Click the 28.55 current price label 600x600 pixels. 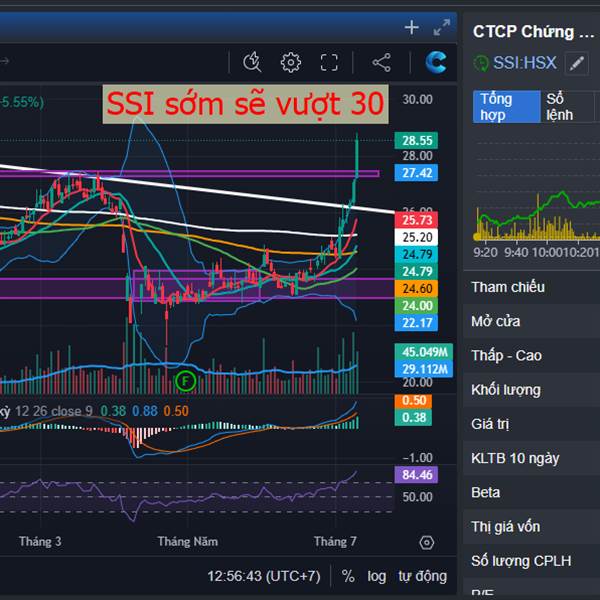click(x=416, y=140)
